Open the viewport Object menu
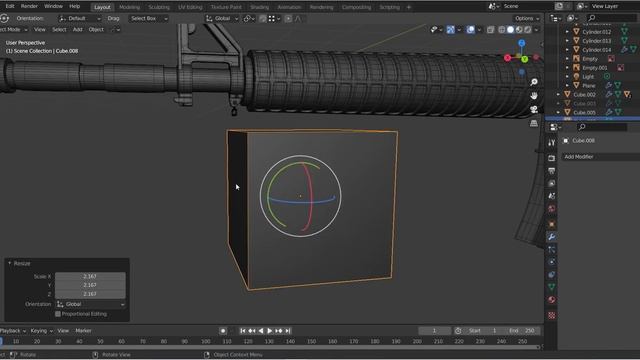Viewport: 640px width, 360px height. tap(96, 29)
